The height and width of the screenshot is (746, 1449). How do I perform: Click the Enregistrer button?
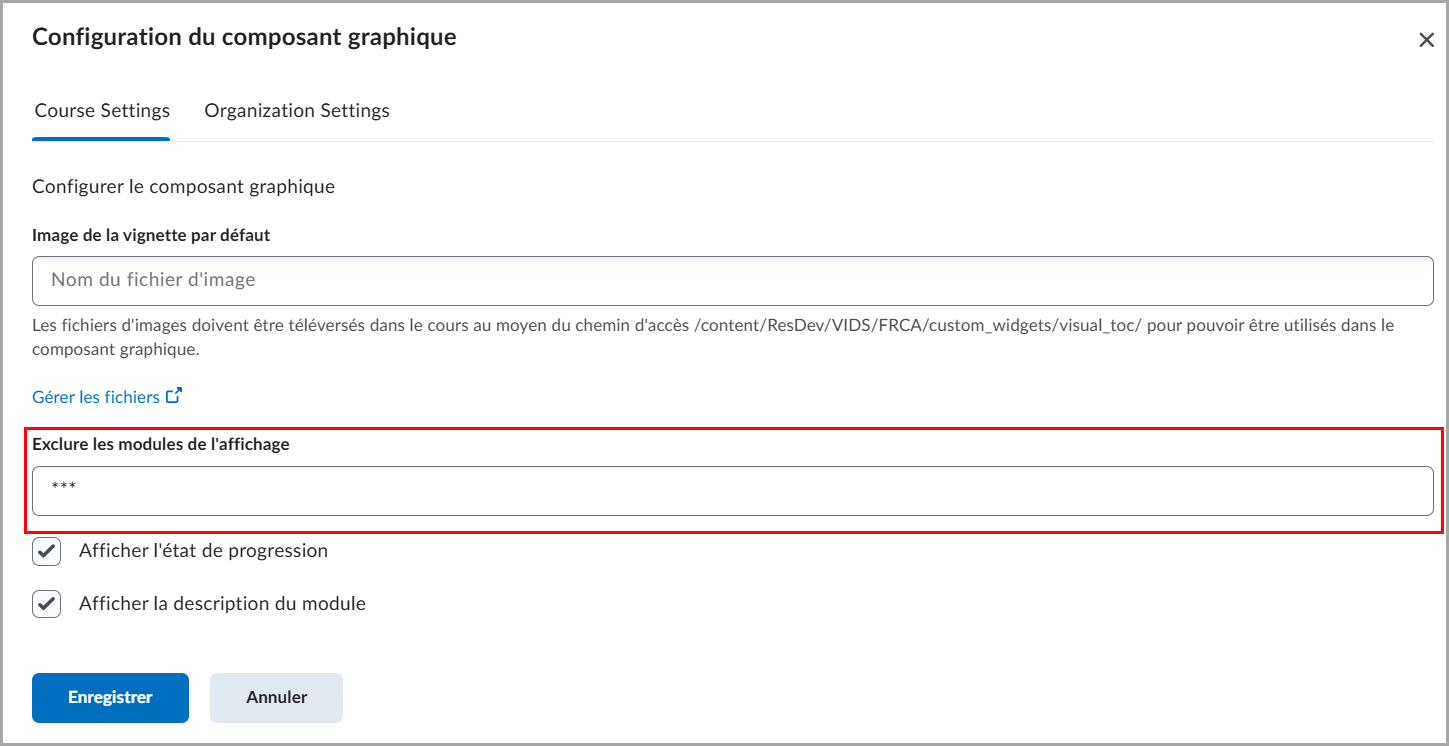tap(109, 697)
